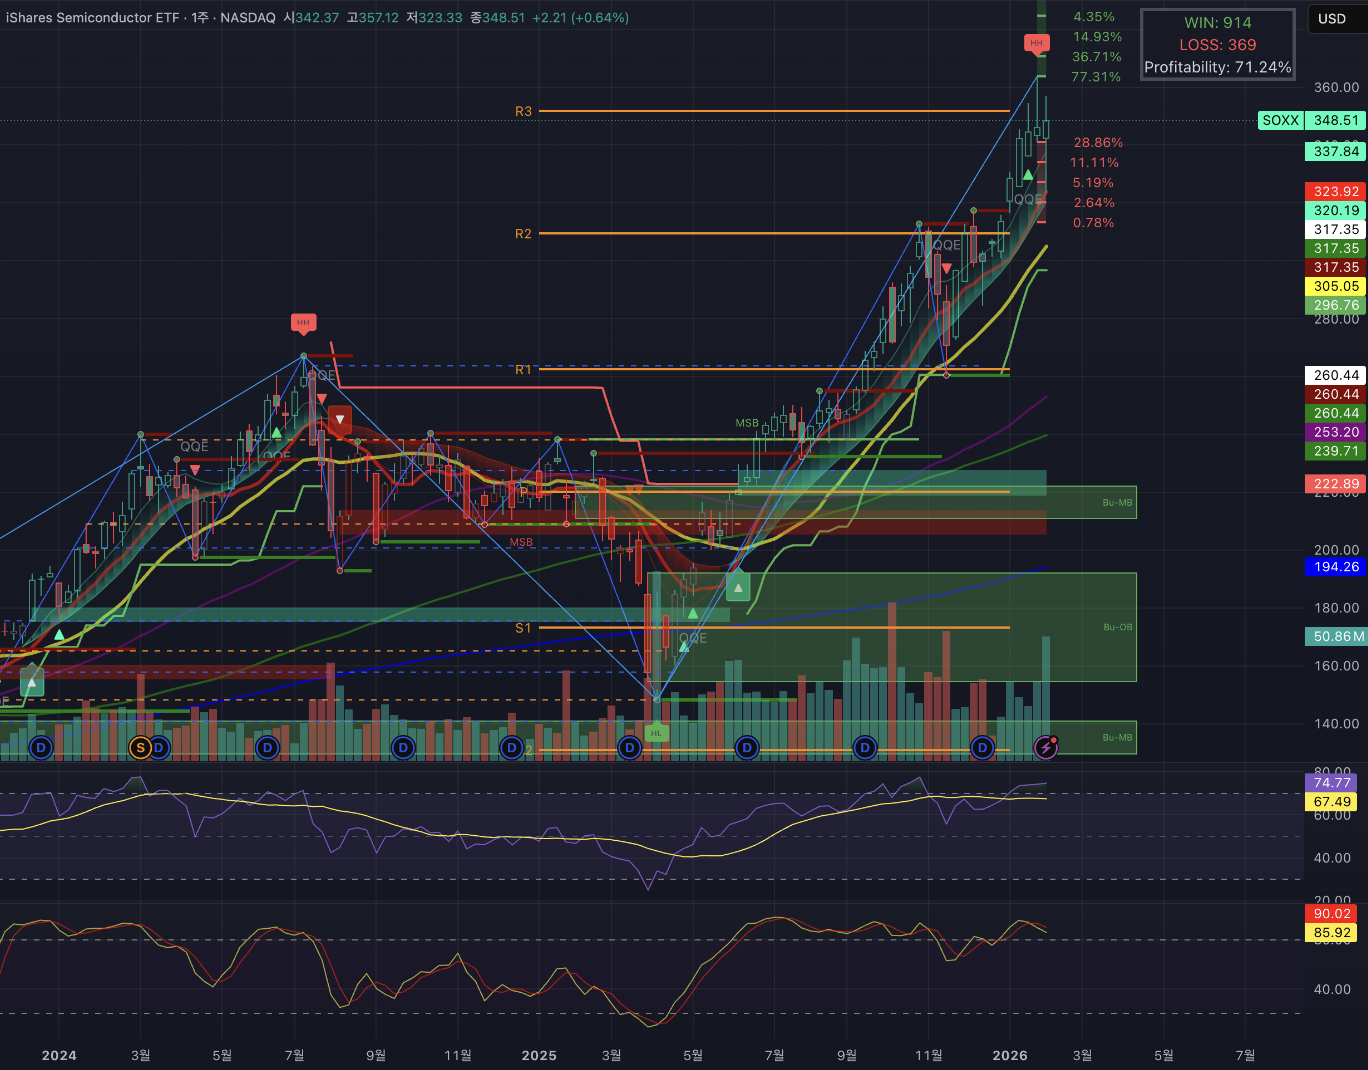Click the D dividend marker beside split marker
Viewport: 1368px width, 1070px height.
coord(158,747)
